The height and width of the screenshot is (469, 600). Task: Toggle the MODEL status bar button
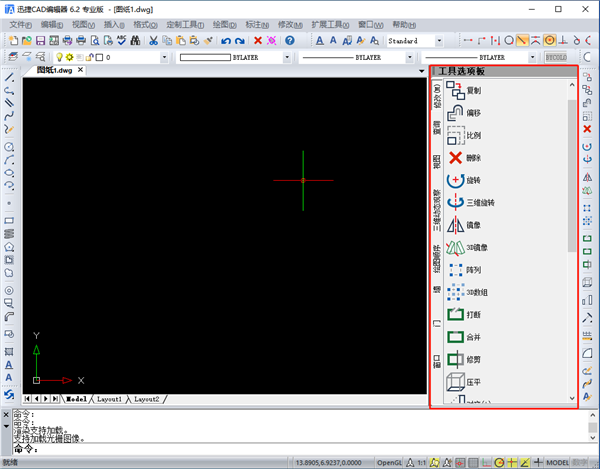557,462
